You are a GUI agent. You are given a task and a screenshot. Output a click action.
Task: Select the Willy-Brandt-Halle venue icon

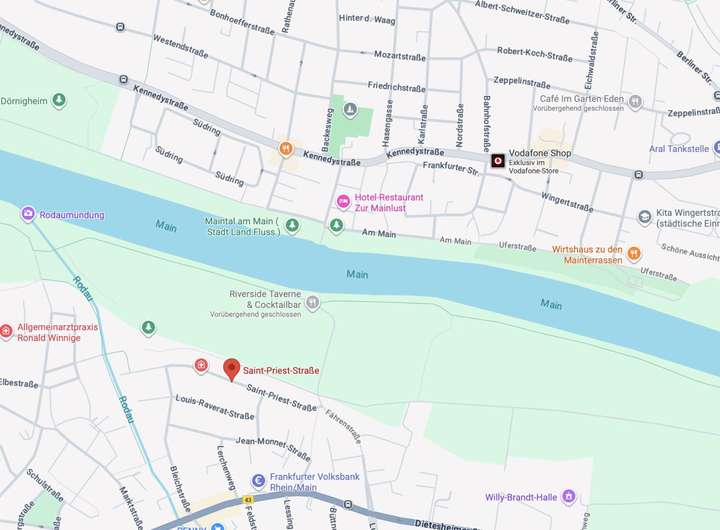pos(568,496)
